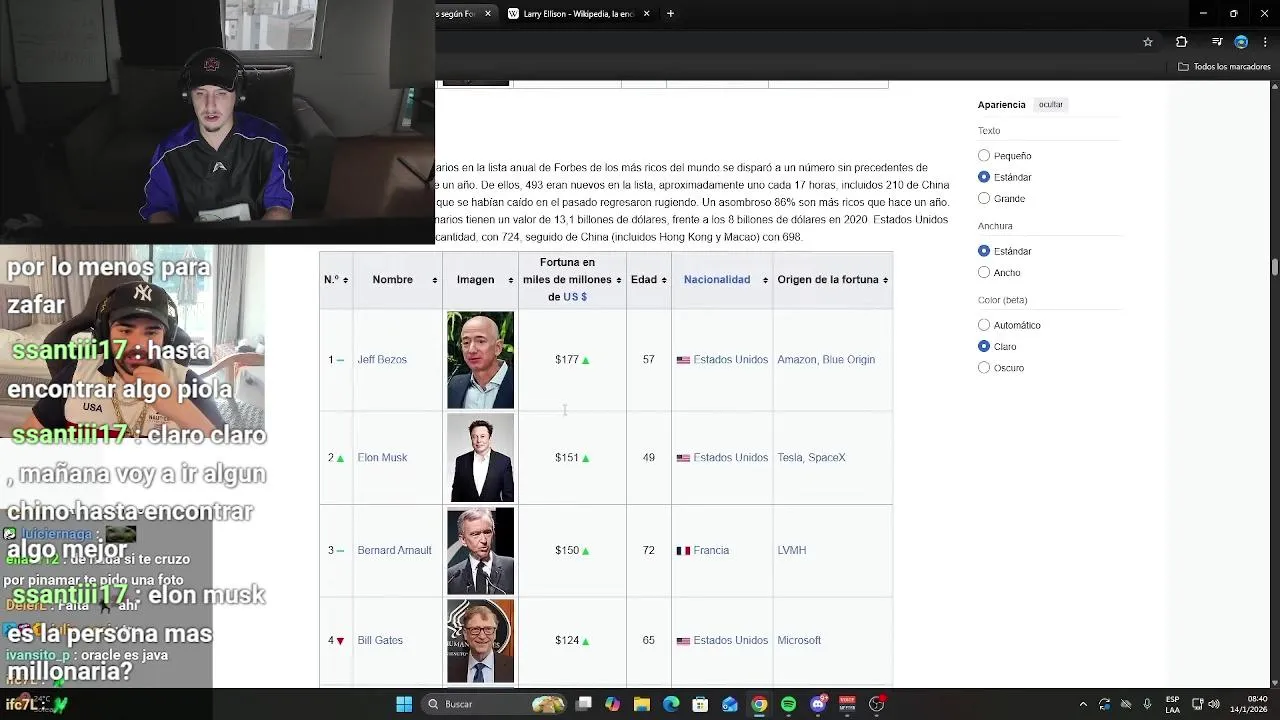Click the microphone tray icon
The height and width of the screenshot is (720, 1280).
(x=1147, y=704)
